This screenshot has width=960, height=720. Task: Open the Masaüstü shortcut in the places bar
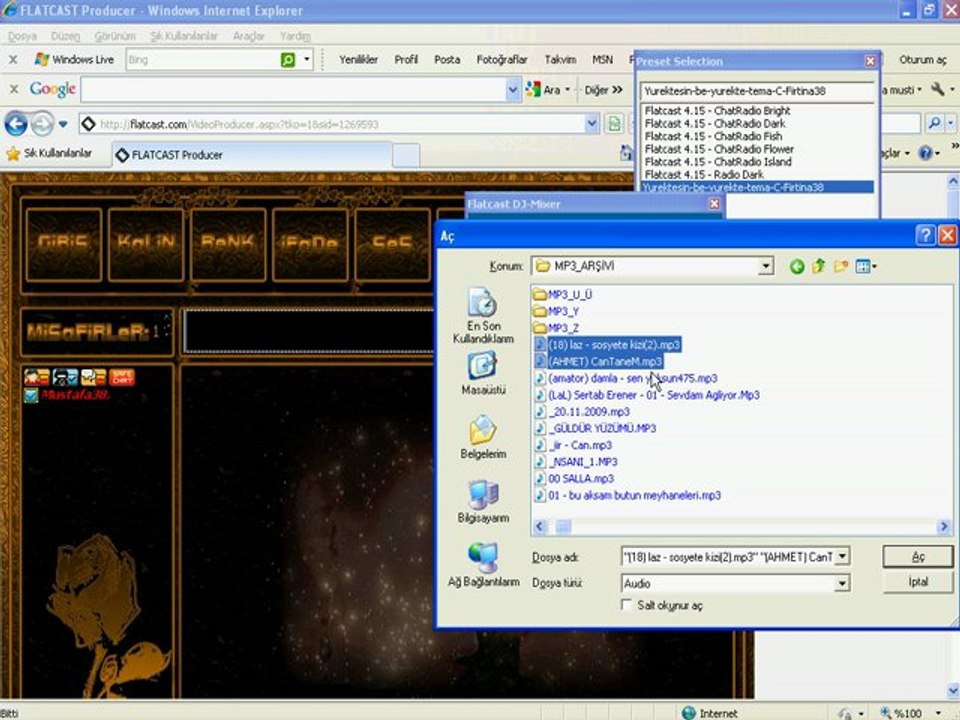click(x=482, y=375)
